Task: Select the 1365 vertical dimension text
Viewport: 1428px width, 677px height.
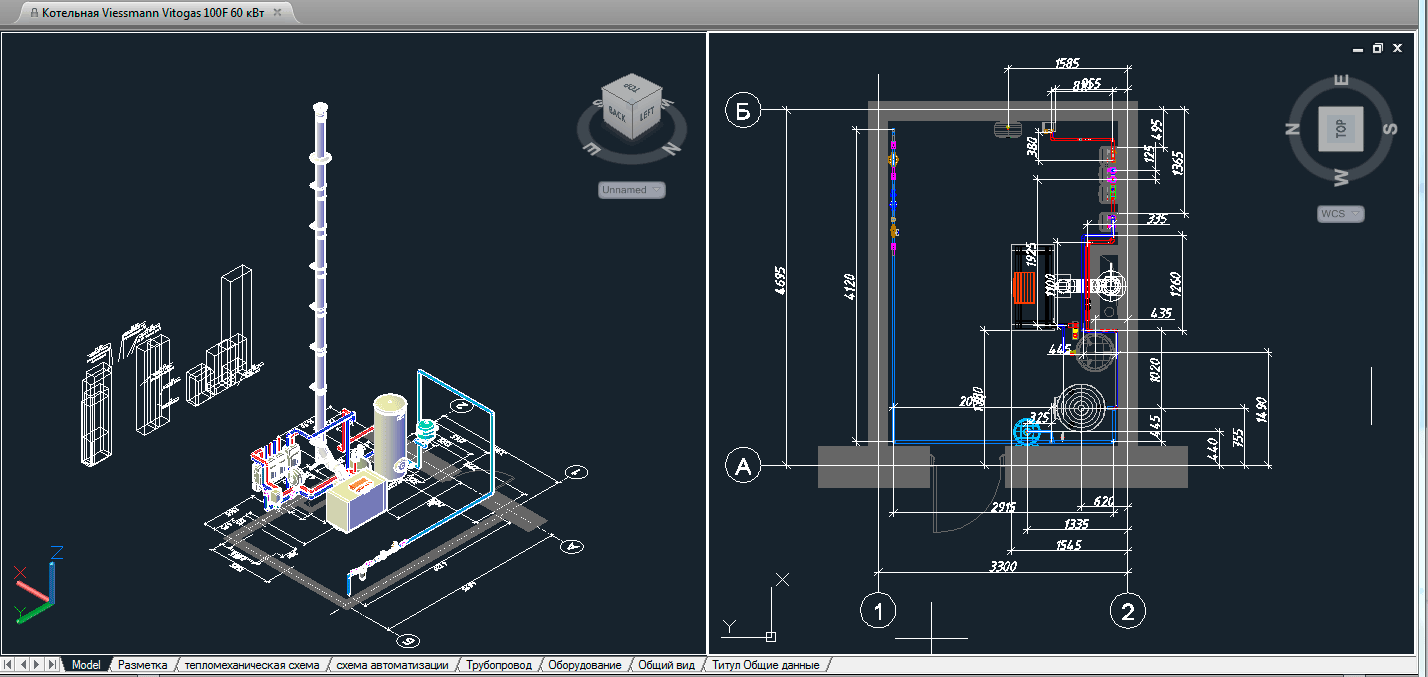Action: coord(1179,161)
